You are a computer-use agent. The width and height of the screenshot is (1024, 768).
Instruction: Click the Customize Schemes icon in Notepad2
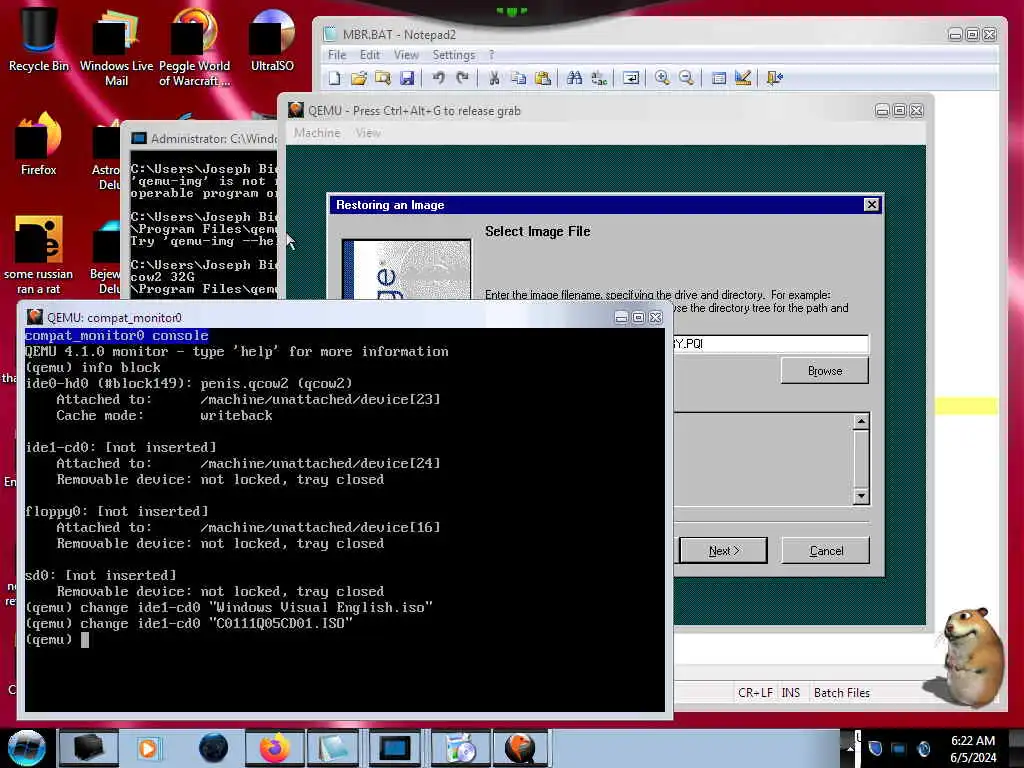point(743,78)
